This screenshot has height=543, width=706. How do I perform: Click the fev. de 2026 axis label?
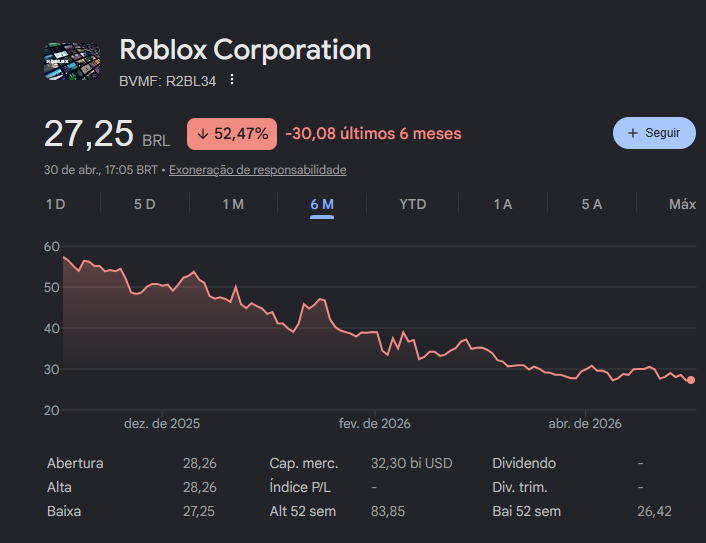click(375, 424)
